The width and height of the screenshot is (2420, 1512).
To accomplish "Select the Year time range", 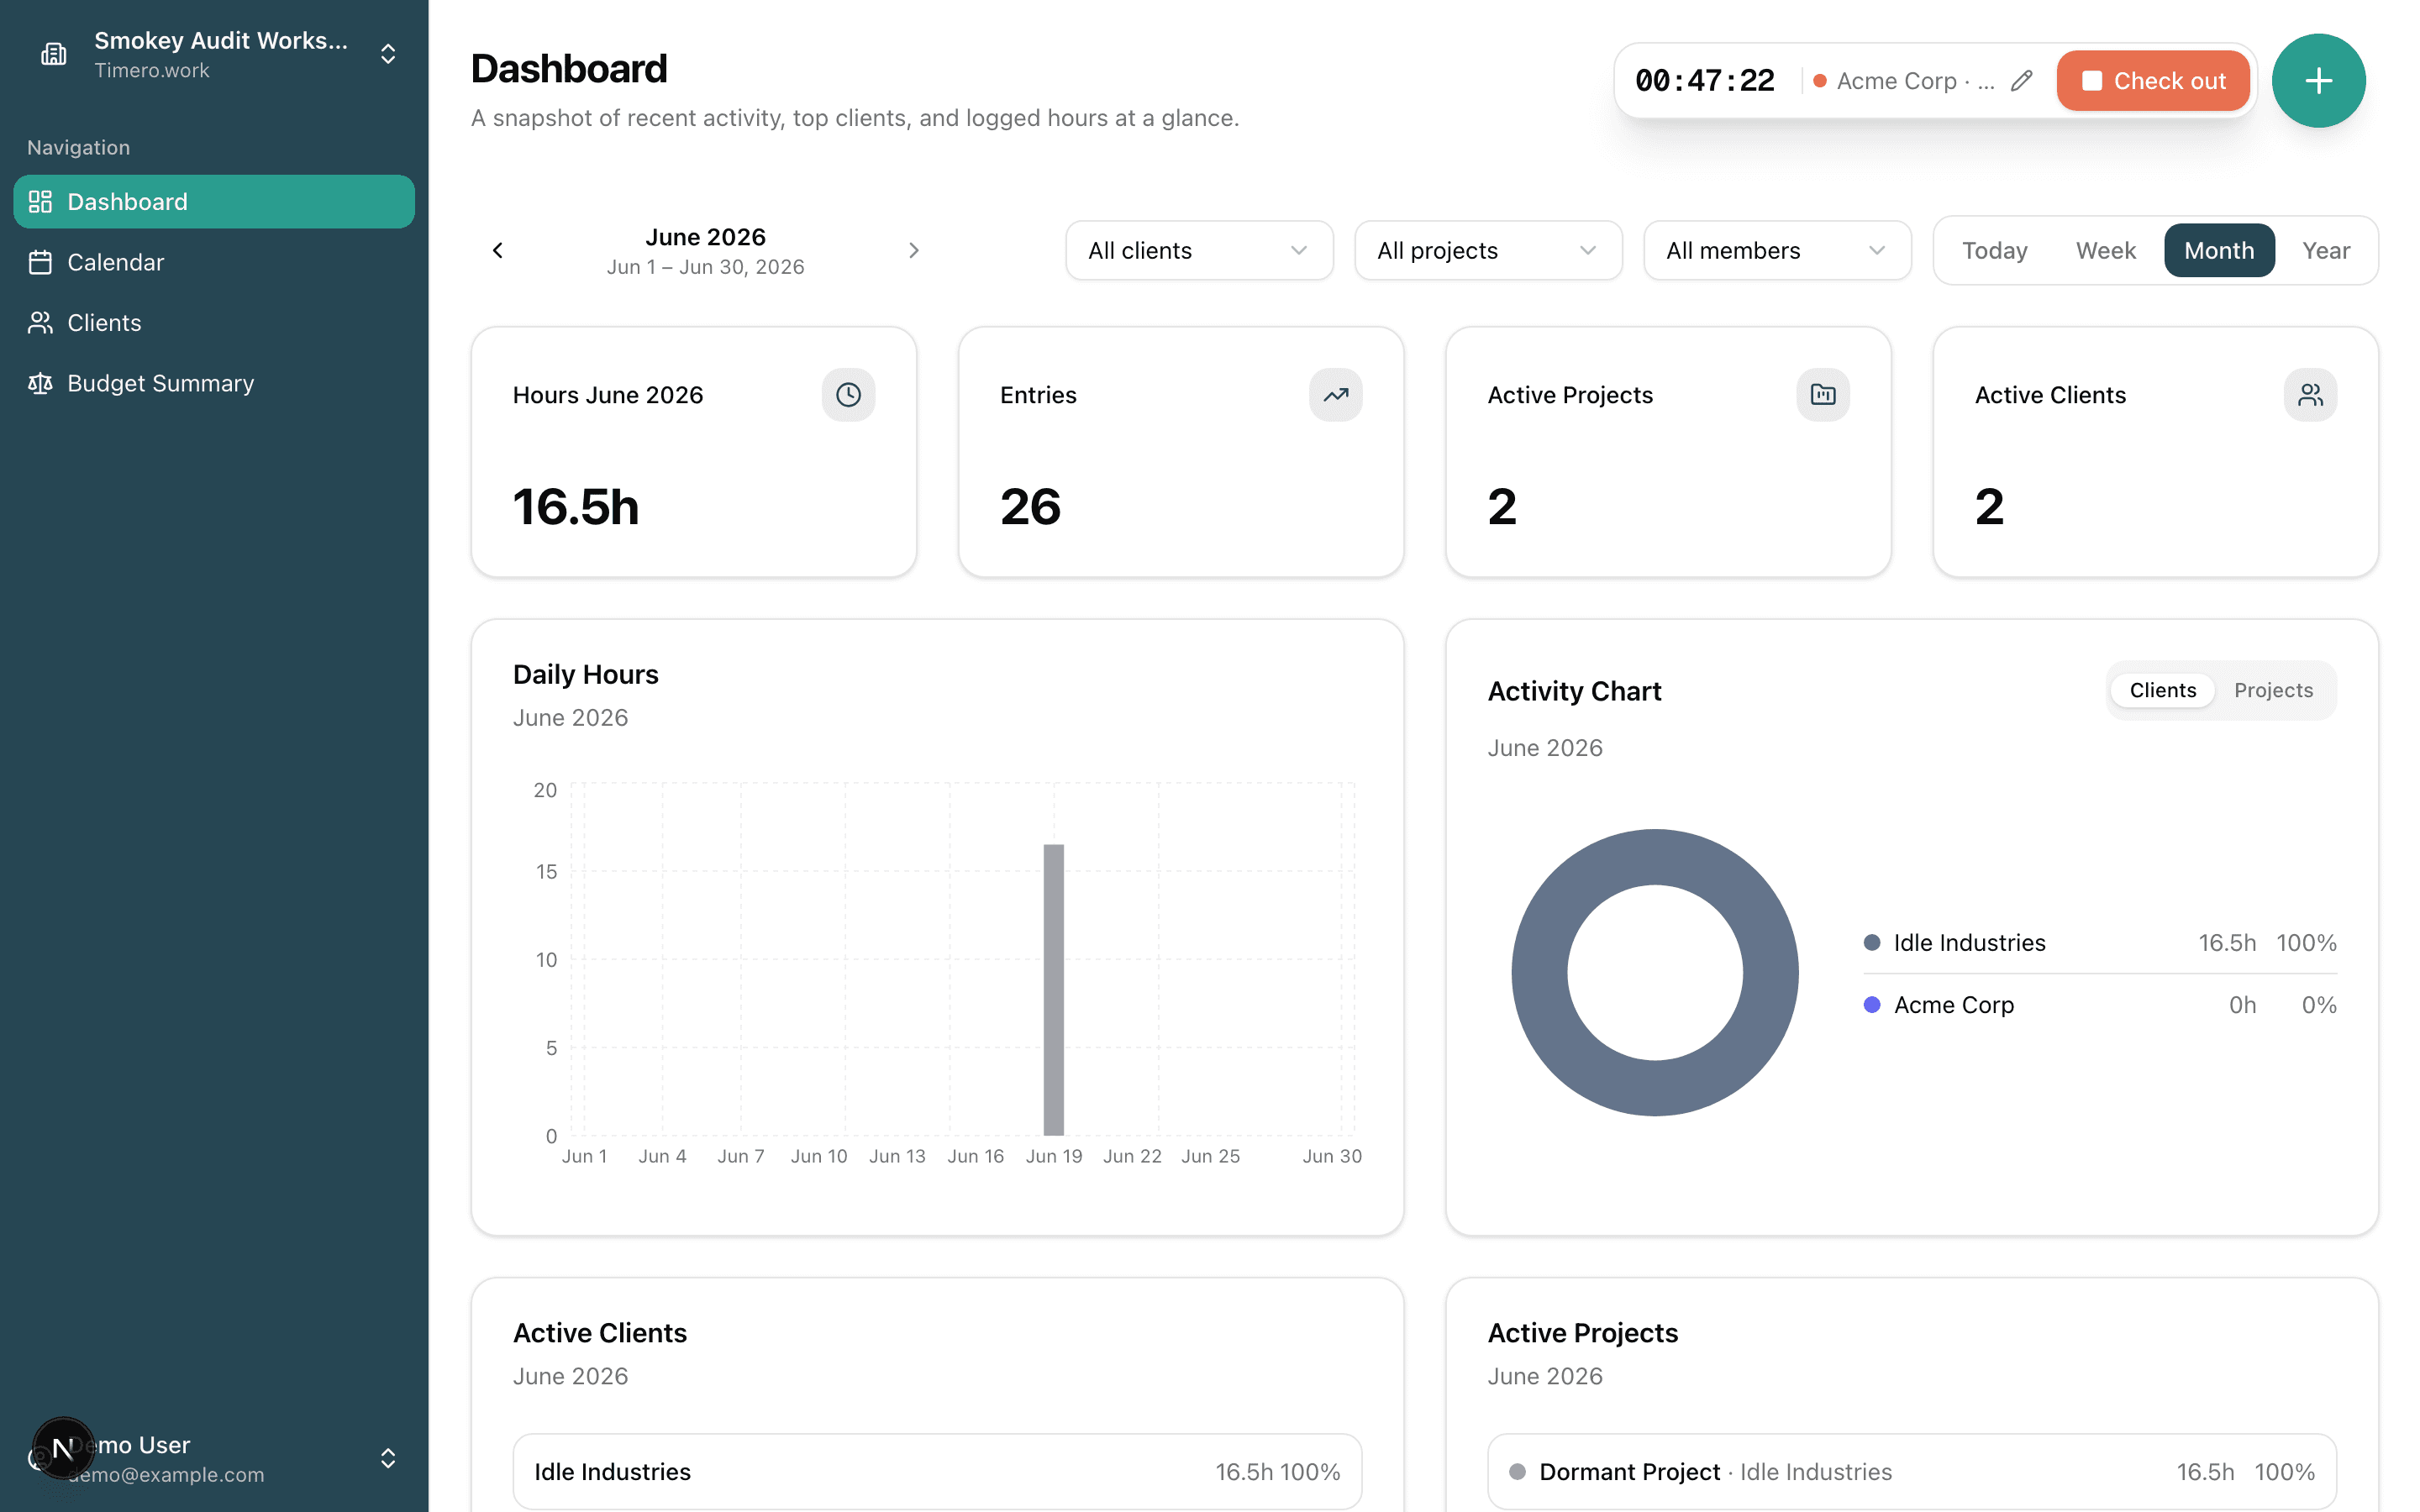I will click(x=2326, y=251).
